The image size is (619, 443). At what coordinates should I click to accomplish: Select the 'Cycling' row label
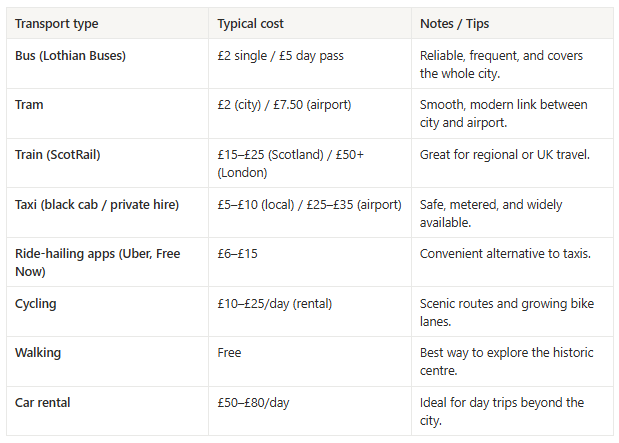coord(36,303)
